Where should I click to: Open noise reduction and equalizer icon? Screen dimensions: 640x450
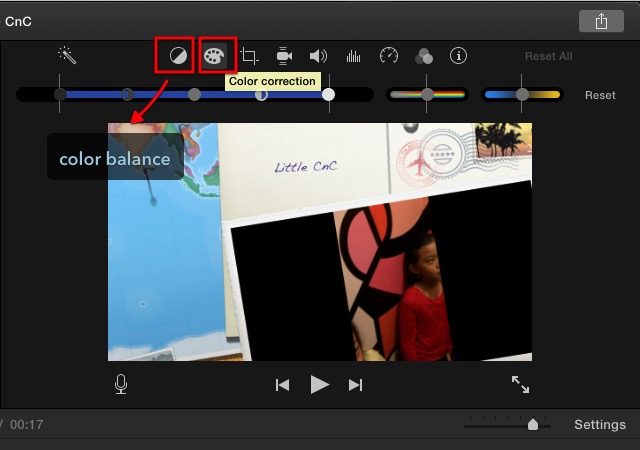click(x=353, y=56)
